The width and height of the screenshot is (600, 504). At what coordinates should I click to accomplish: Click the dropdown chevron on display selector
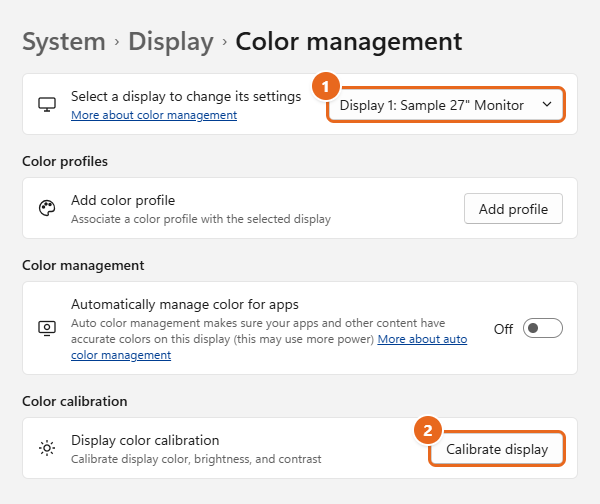coord(547,104)
